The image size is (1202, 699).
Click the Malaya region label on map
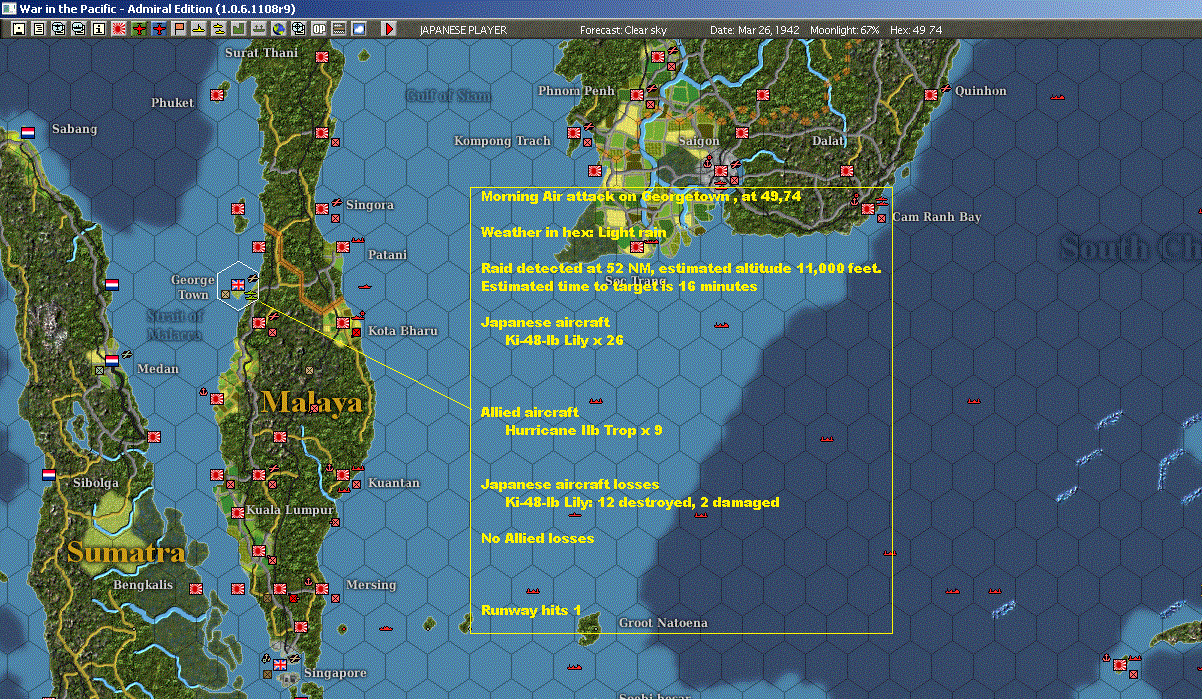(311, 402)
